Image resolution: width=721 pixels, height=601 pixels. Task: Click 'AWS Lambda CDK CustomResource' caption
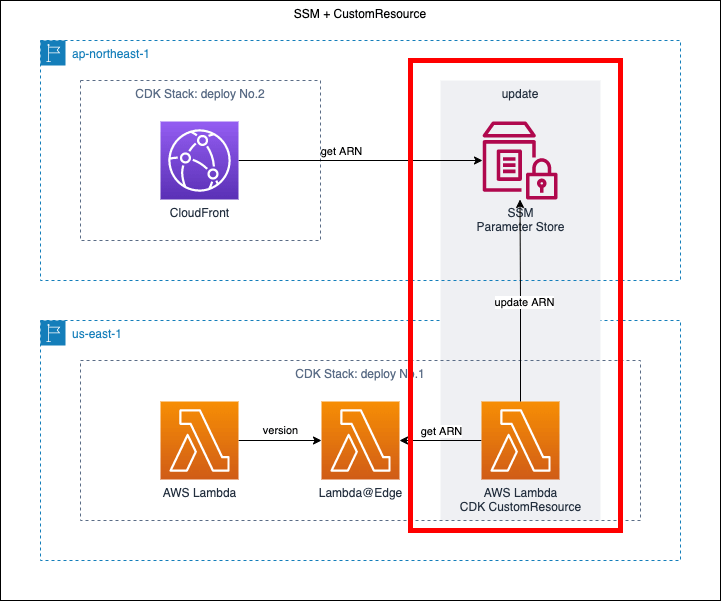click(x=520, y=500)
